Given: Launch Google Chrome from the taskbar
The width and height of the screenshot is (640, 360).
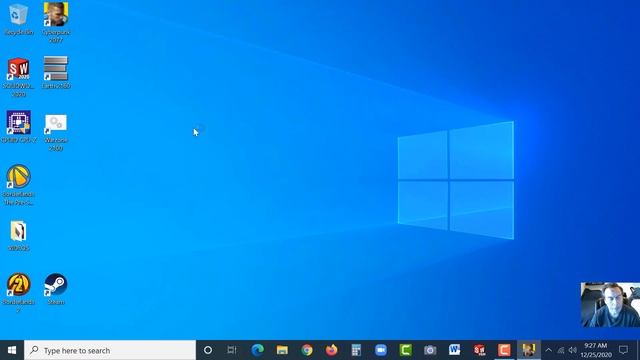Looking at the screenshot, I should (307, 350).
